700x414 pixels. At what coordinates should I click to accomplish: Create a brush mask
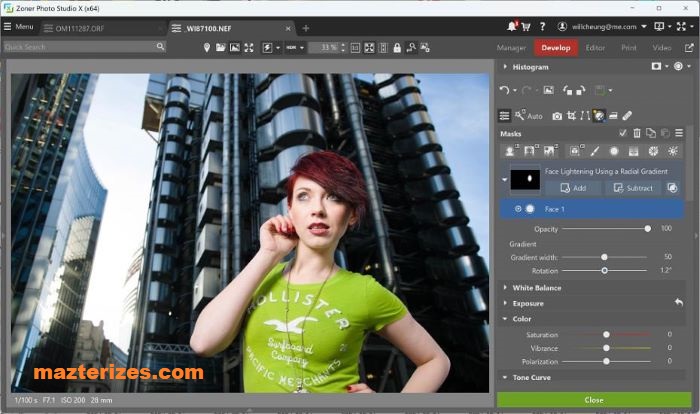tap(594, 151)
